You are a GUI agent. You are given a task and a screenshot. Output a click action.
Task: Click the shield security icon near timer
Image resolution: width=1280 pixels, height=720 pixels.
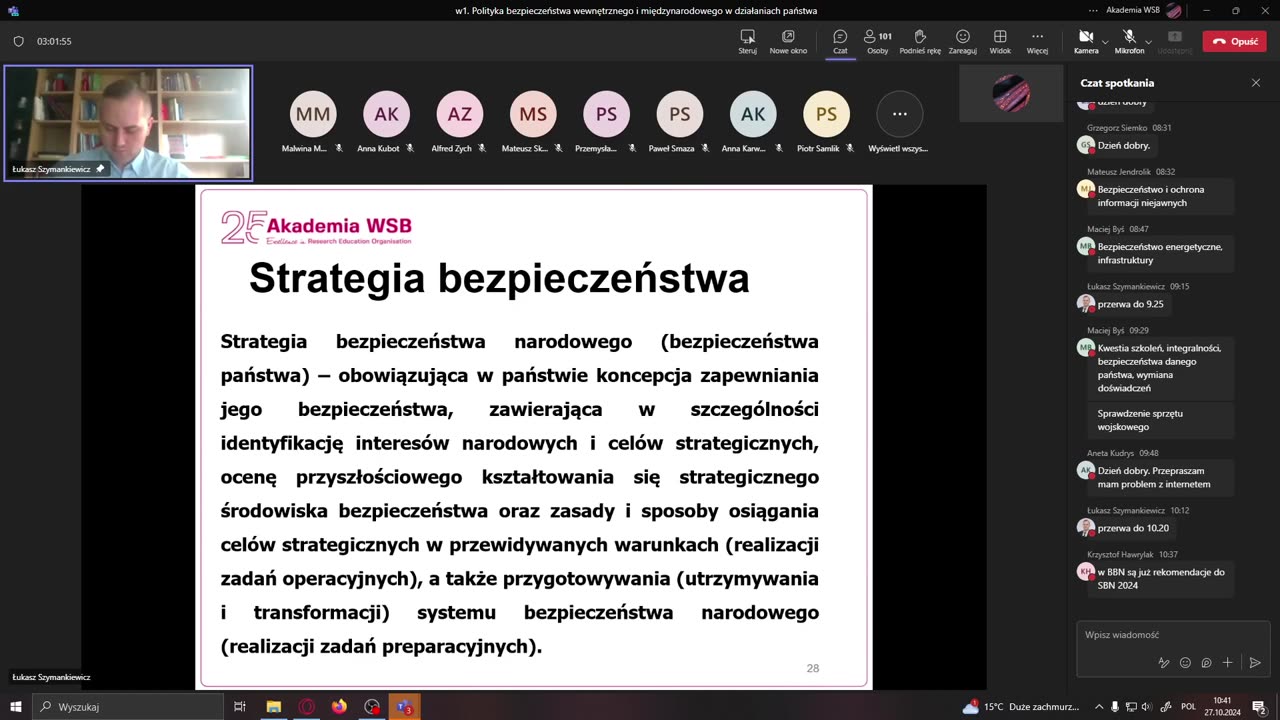18,41
